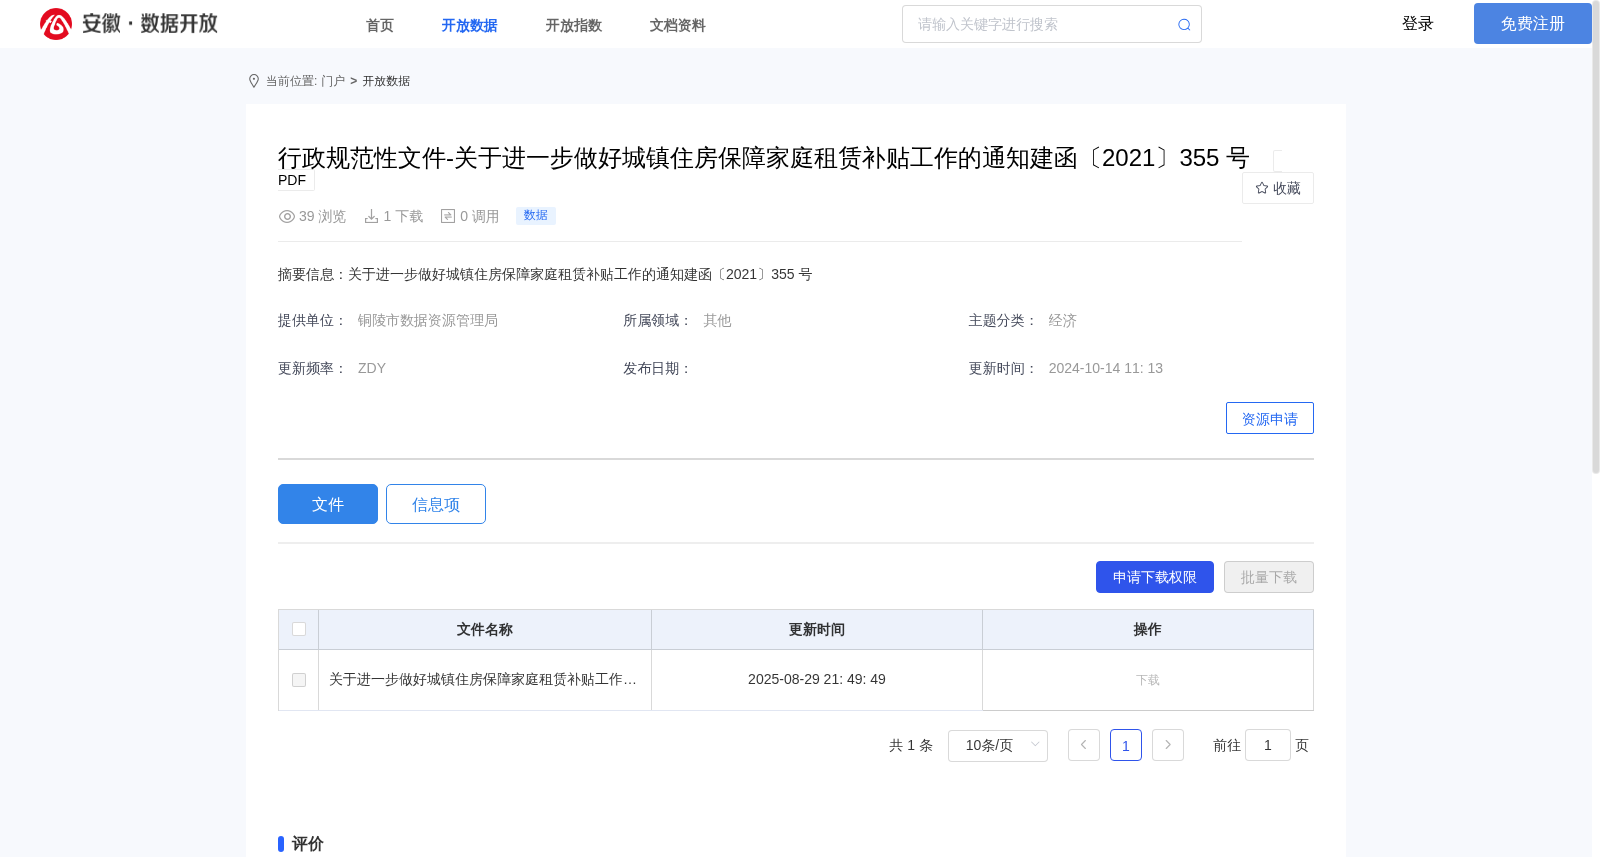Go to previous page arrow
The height and width of the screenshot is (857, 1600).
click(x=1084, y=745)
